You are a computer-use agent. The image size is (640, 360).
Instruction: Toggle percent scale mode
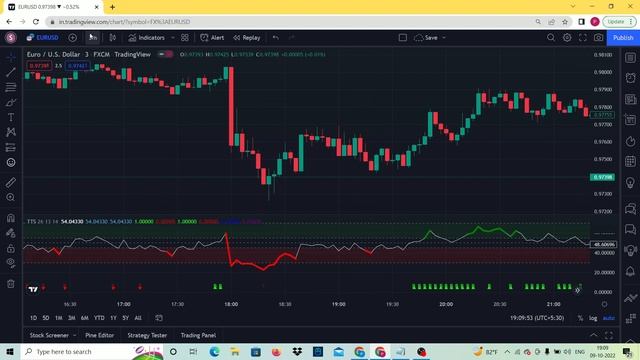point(580,318)
